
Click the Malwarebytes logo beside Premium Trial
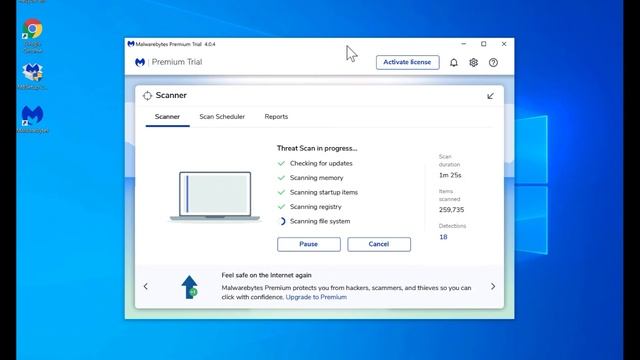point(140,62)
